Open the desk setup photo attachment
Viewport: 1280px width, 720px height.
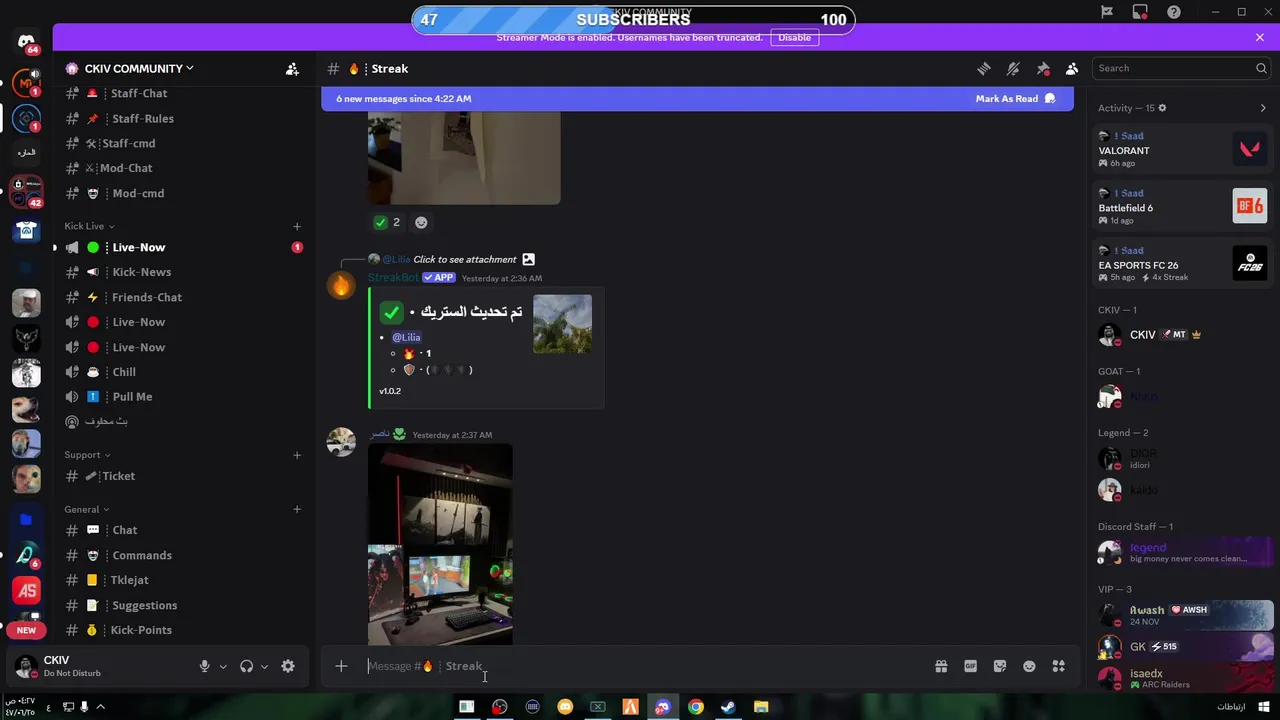click(440, 544)
